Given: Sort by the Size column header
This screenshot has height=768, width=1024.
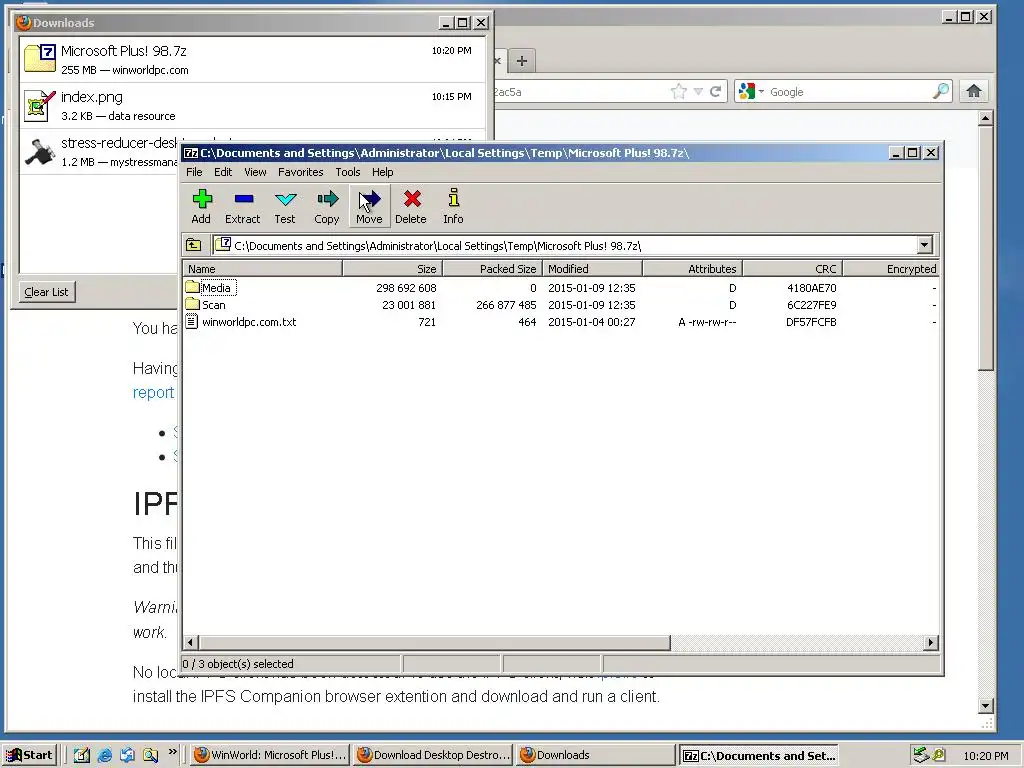Looking at the screenshot, I should [392, 269].
